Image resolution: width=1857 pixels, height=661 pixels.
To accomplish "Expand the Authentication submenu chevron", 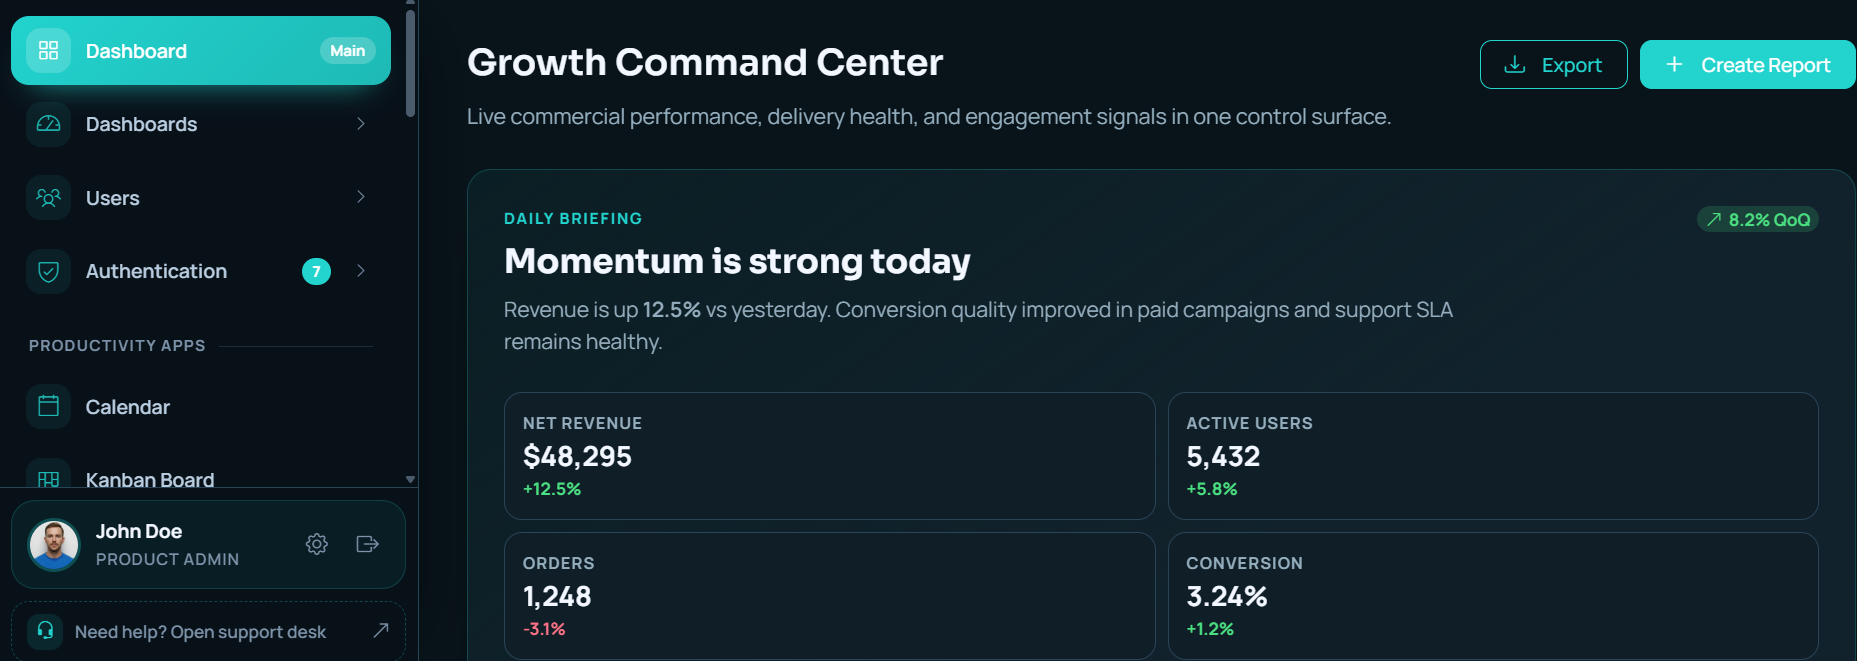I will pyautogui.click(x=361, y=271).
